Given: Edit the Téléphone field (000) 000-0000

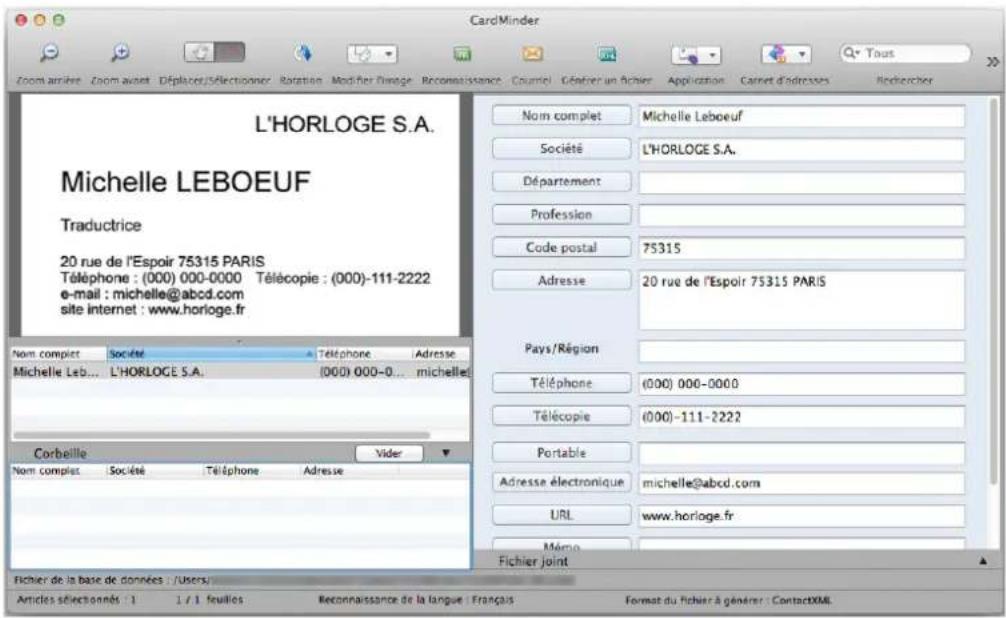Looking at the screenshot, I should click(x=801, y=384).
